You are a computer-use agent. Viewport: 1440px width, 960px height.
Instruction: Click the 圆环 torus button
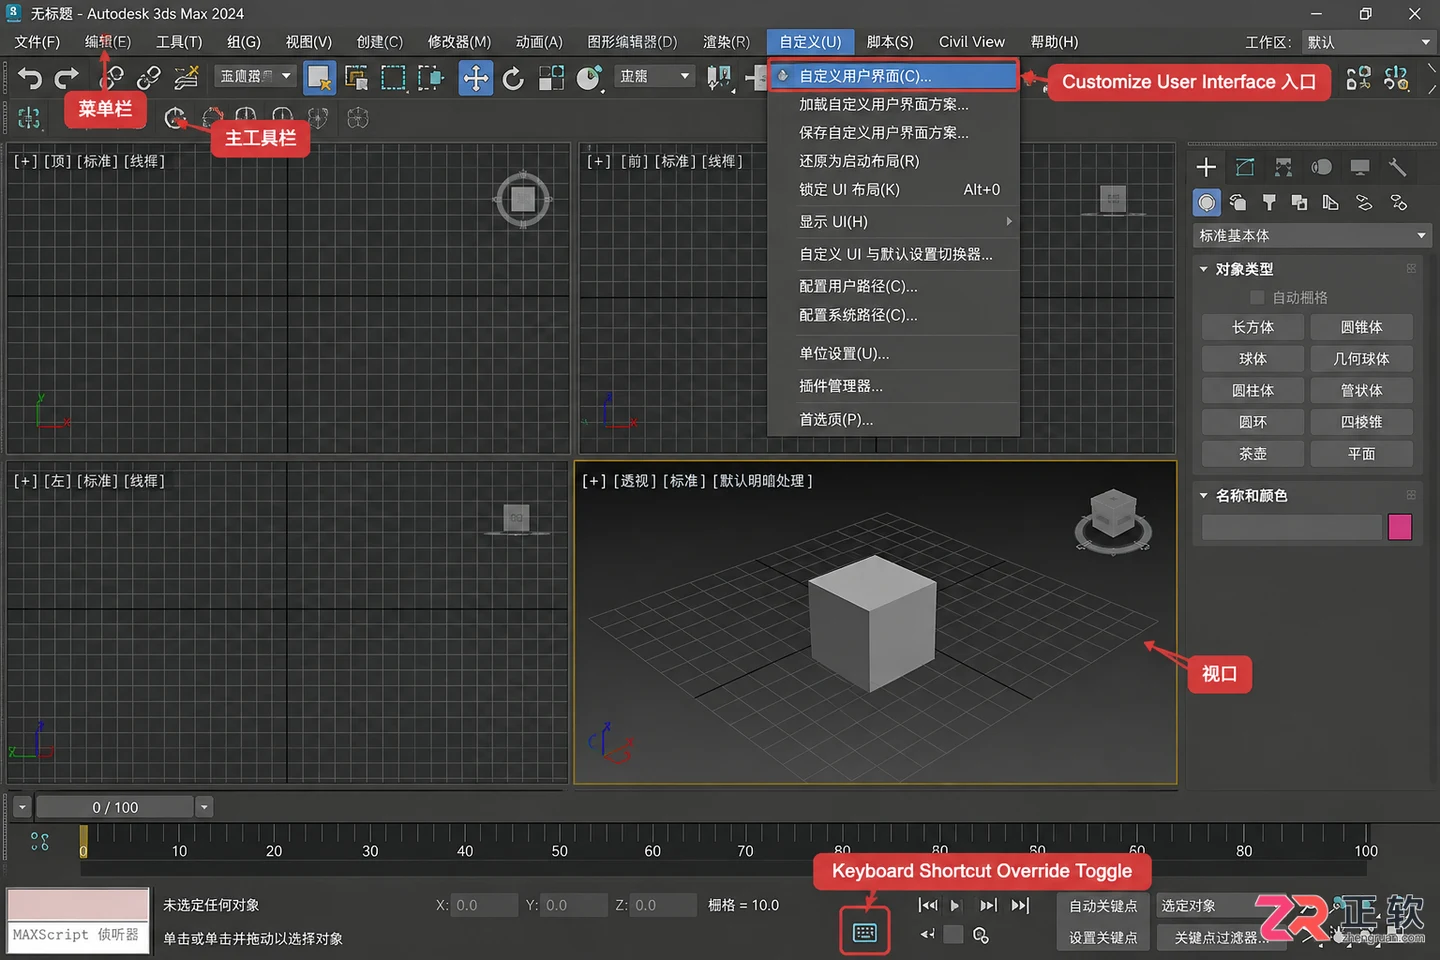tap(1253, 422)
